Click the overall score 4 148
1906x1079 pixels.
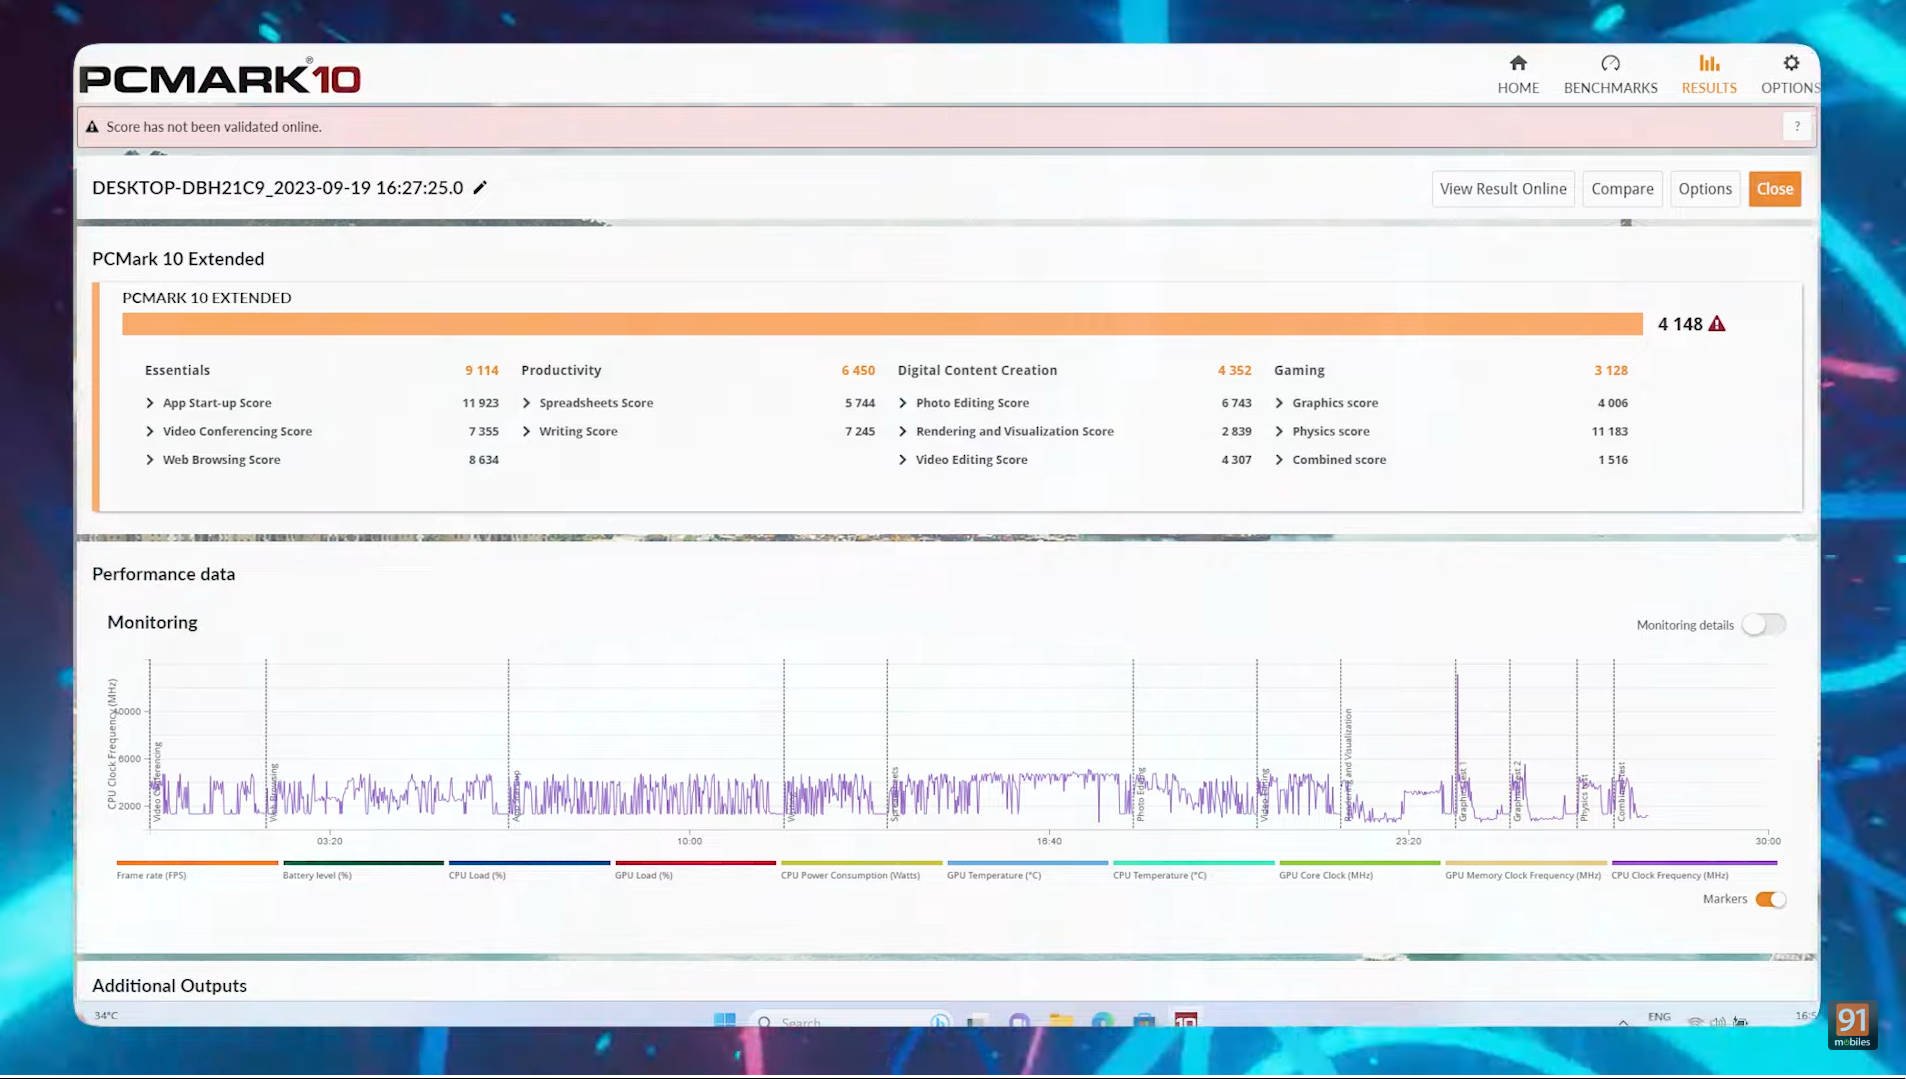click(1680, 324)
